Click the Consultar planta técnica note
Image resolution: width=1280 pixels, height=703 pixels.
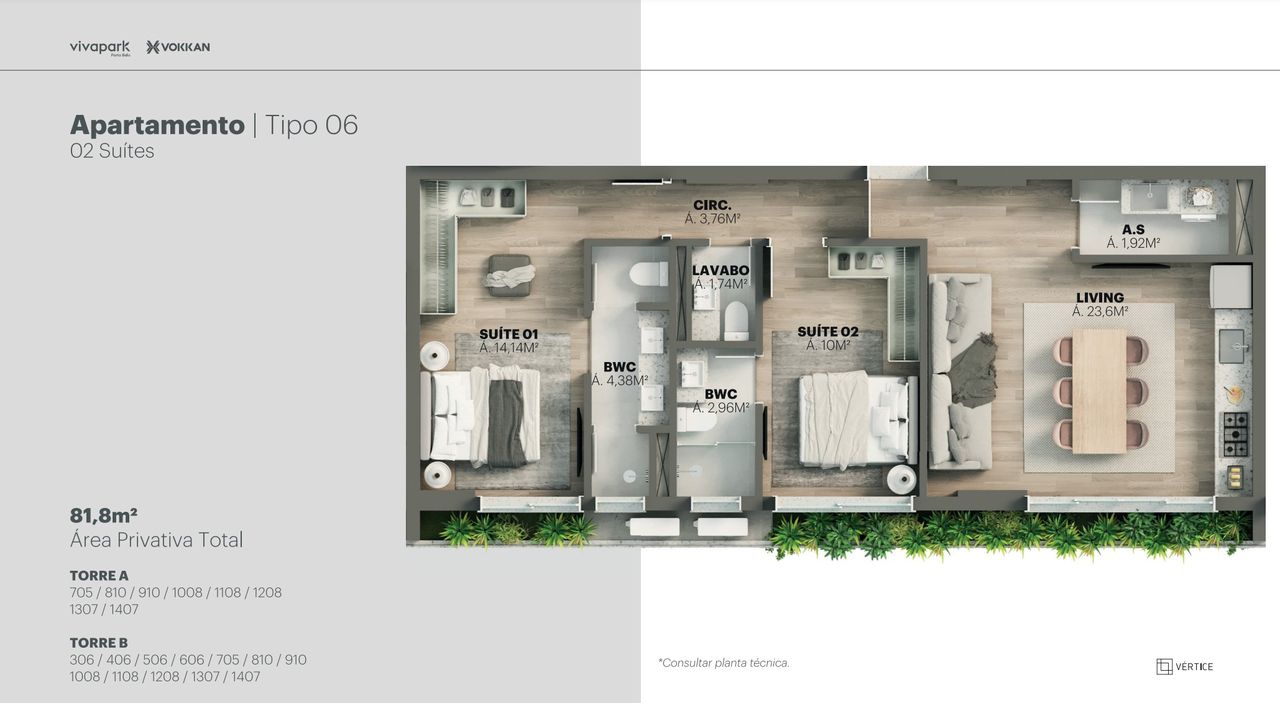click(724, 662)
